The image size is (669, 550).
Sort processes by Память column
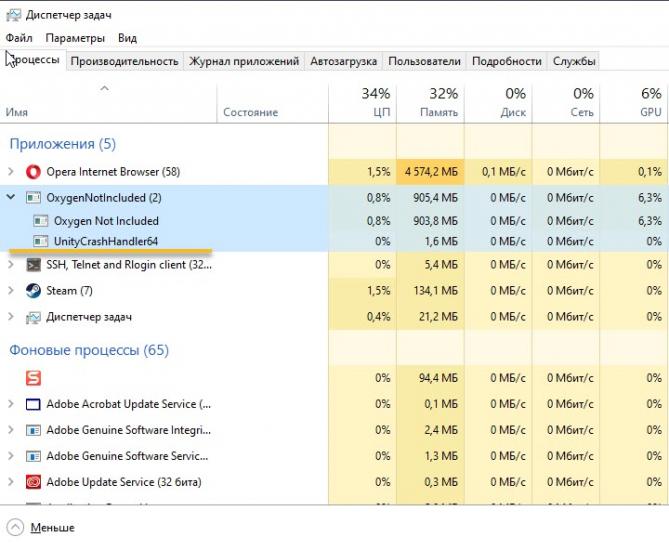tap(430, 103)
